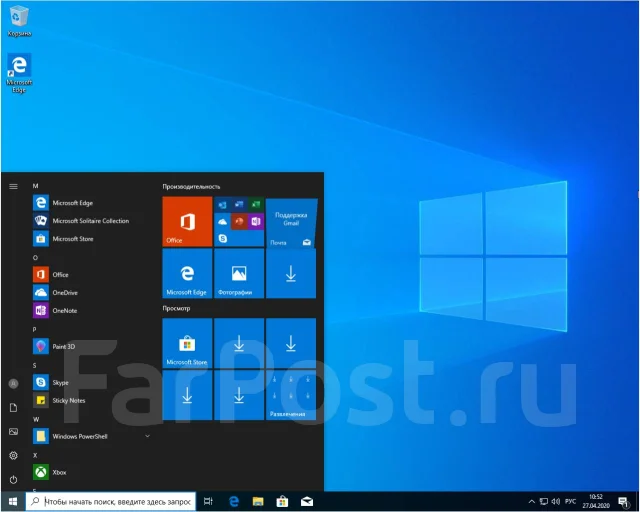The width and height of the screenshot is (640, 512).
Task: Open the Action Center notifications icon
Action: (624, 502)
